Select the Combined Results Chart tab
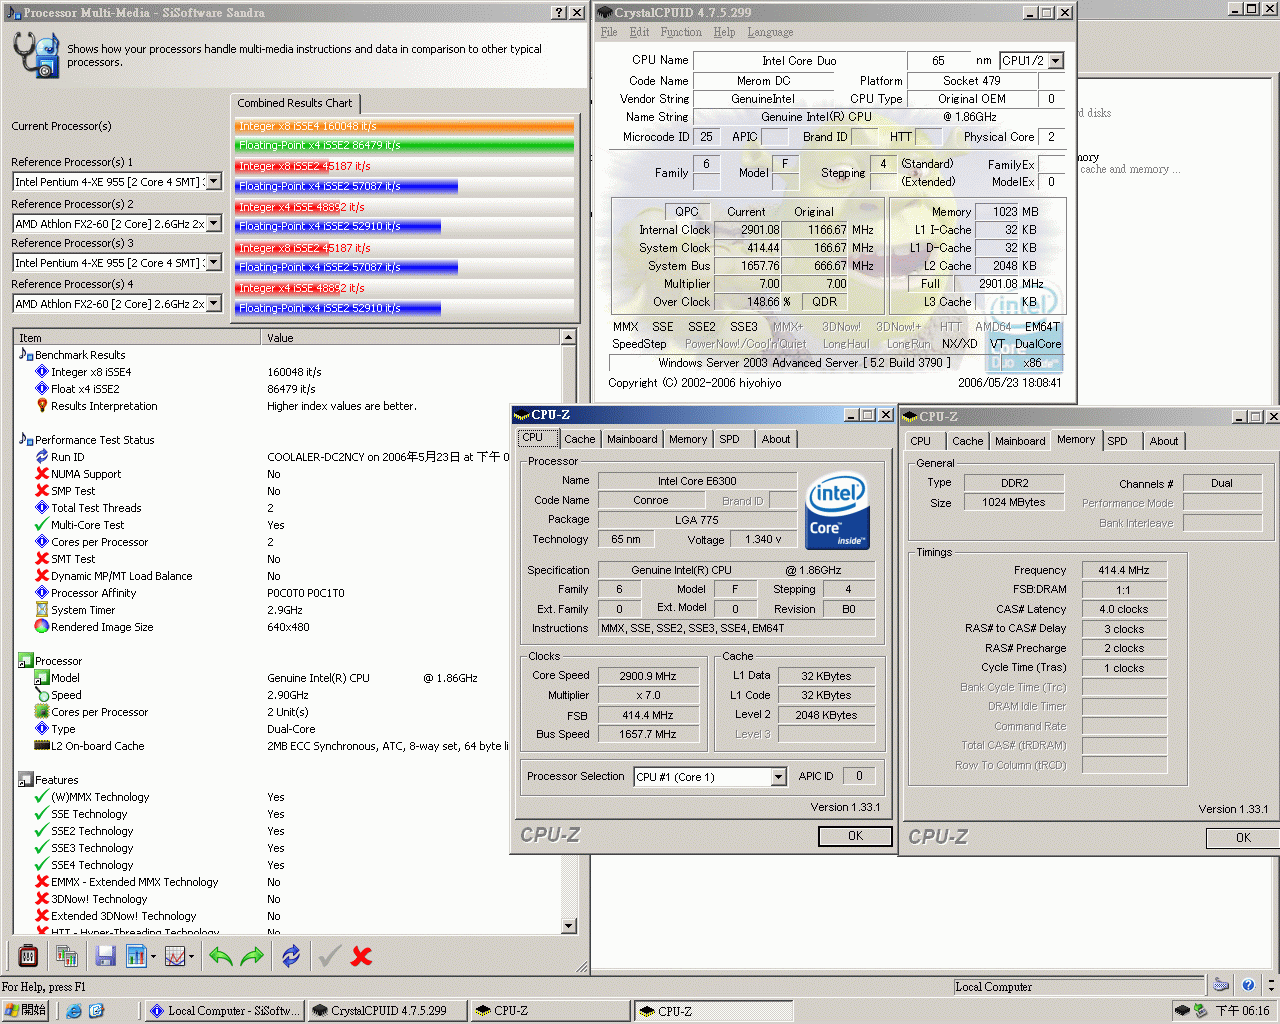1280x1024 pixels. (295, 103)
